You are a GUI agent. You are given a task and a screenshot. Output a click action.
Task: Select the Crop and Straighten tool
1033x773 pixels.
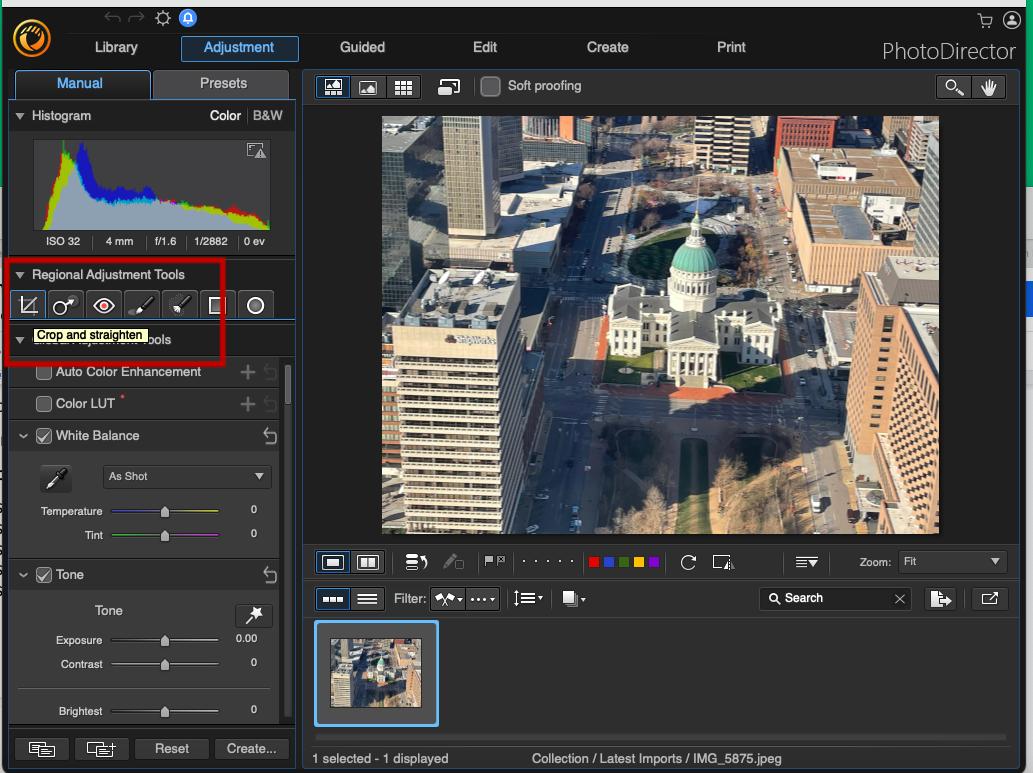pyautogui.click(x=28, y=304)
